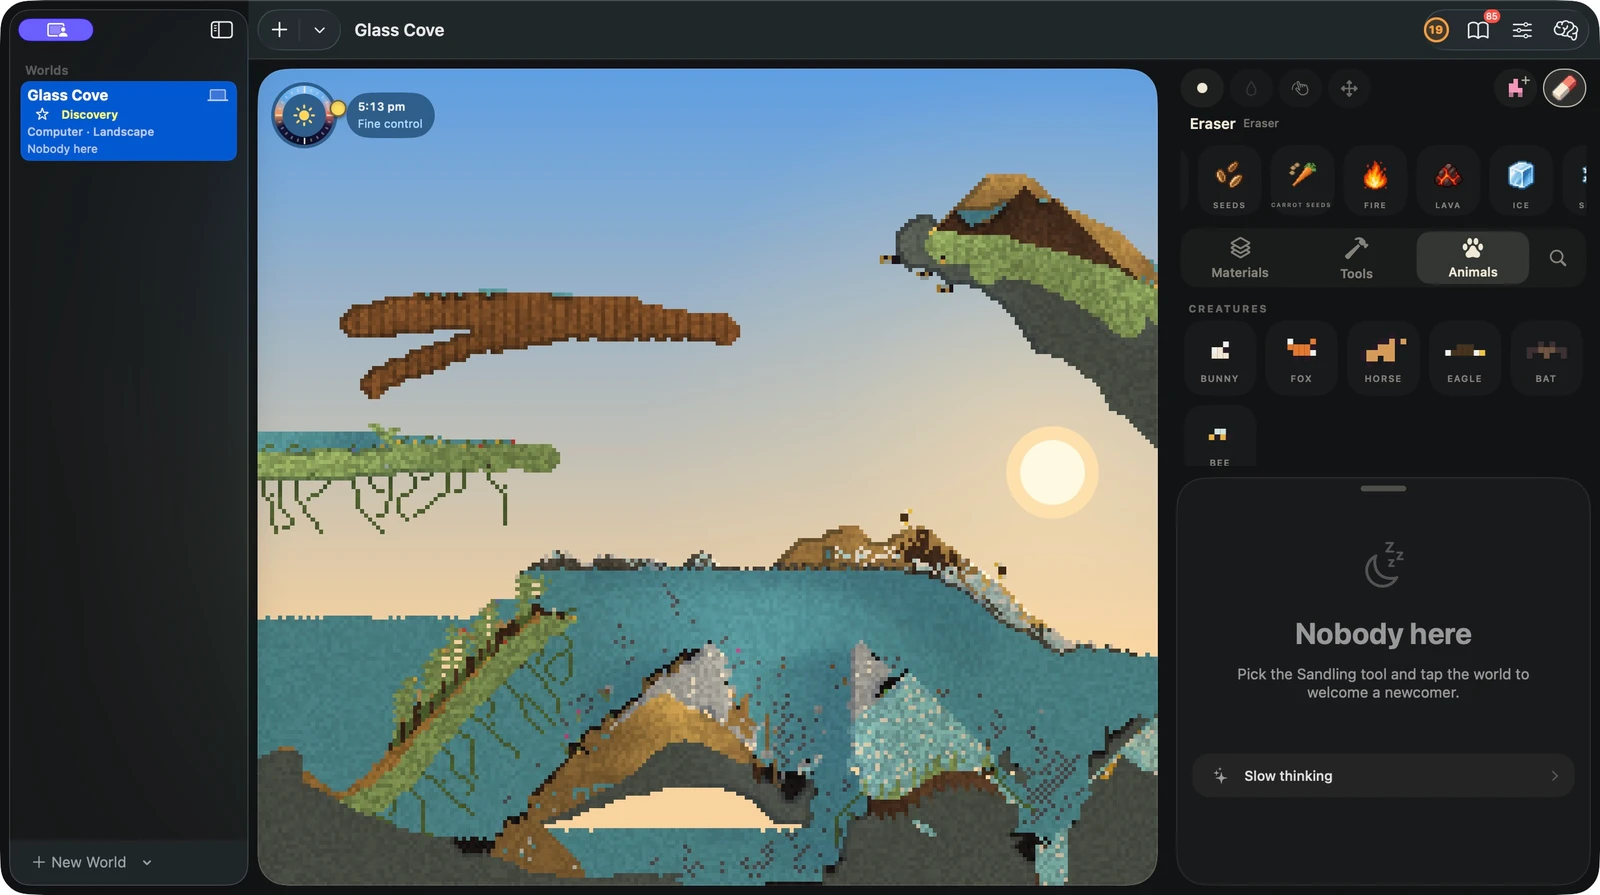
Task: Choose the Lava material
Action: coord(1448,180)
